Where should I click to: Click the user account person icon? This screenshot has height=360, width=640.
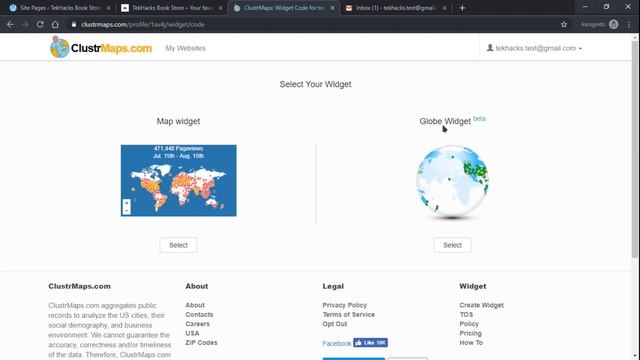coord(490,48)
